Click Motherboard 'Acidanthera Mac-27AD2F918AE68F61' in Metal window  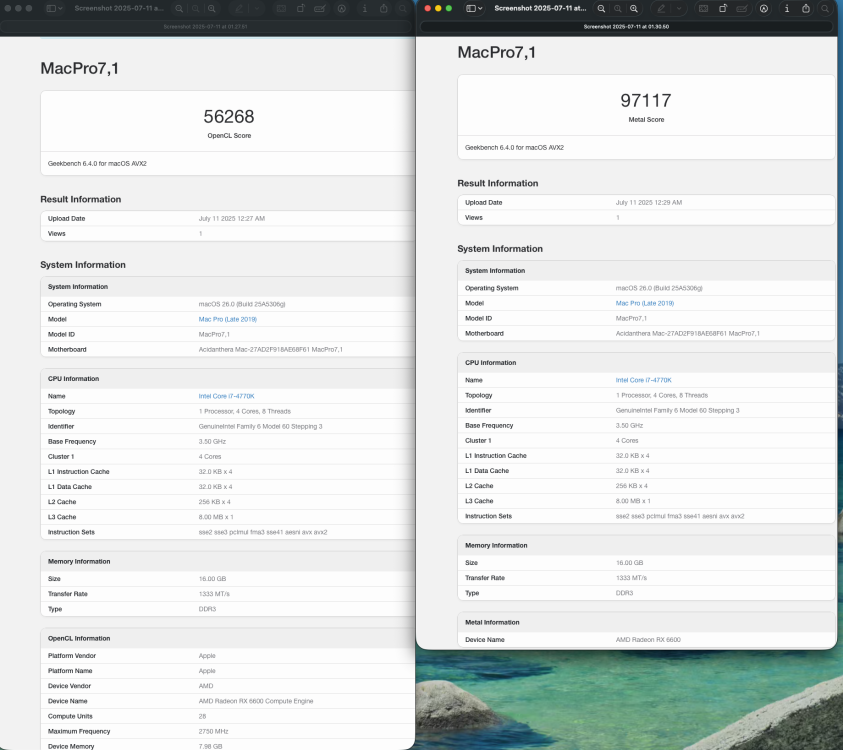(688, 333)
